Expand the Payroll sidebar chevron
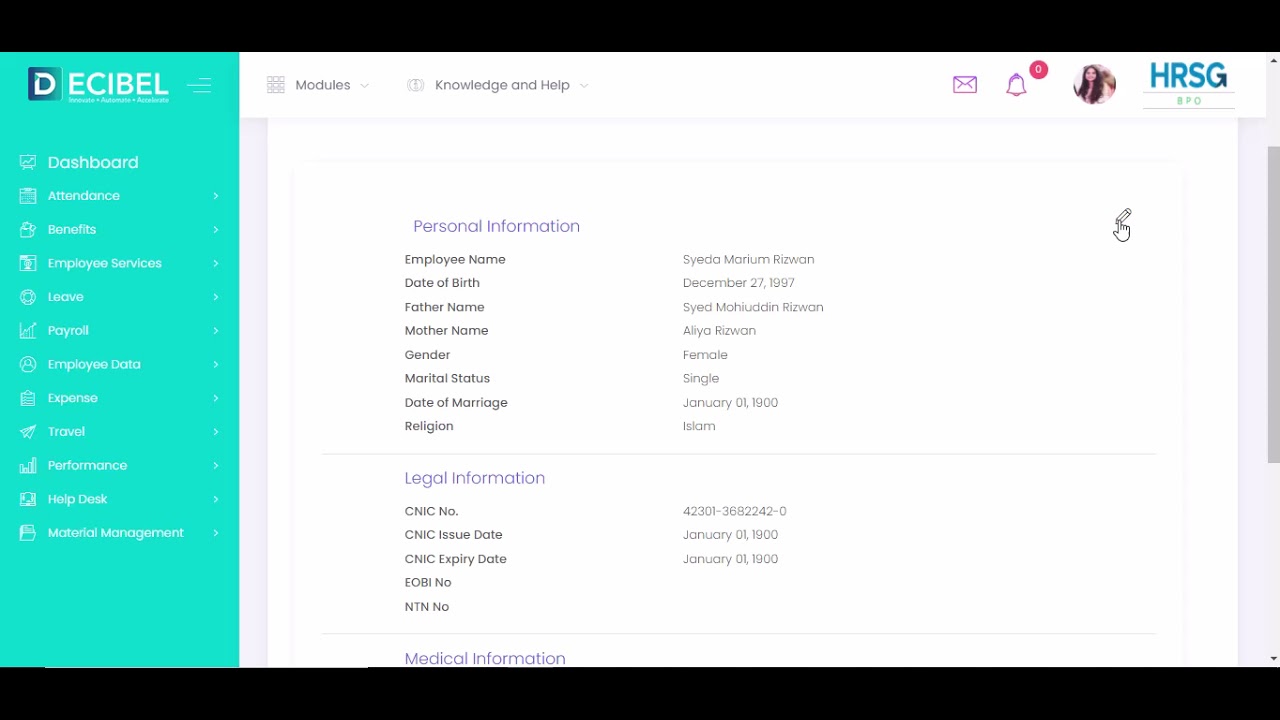Viewport: 1280px width, 720px height. tap(215, 331)
